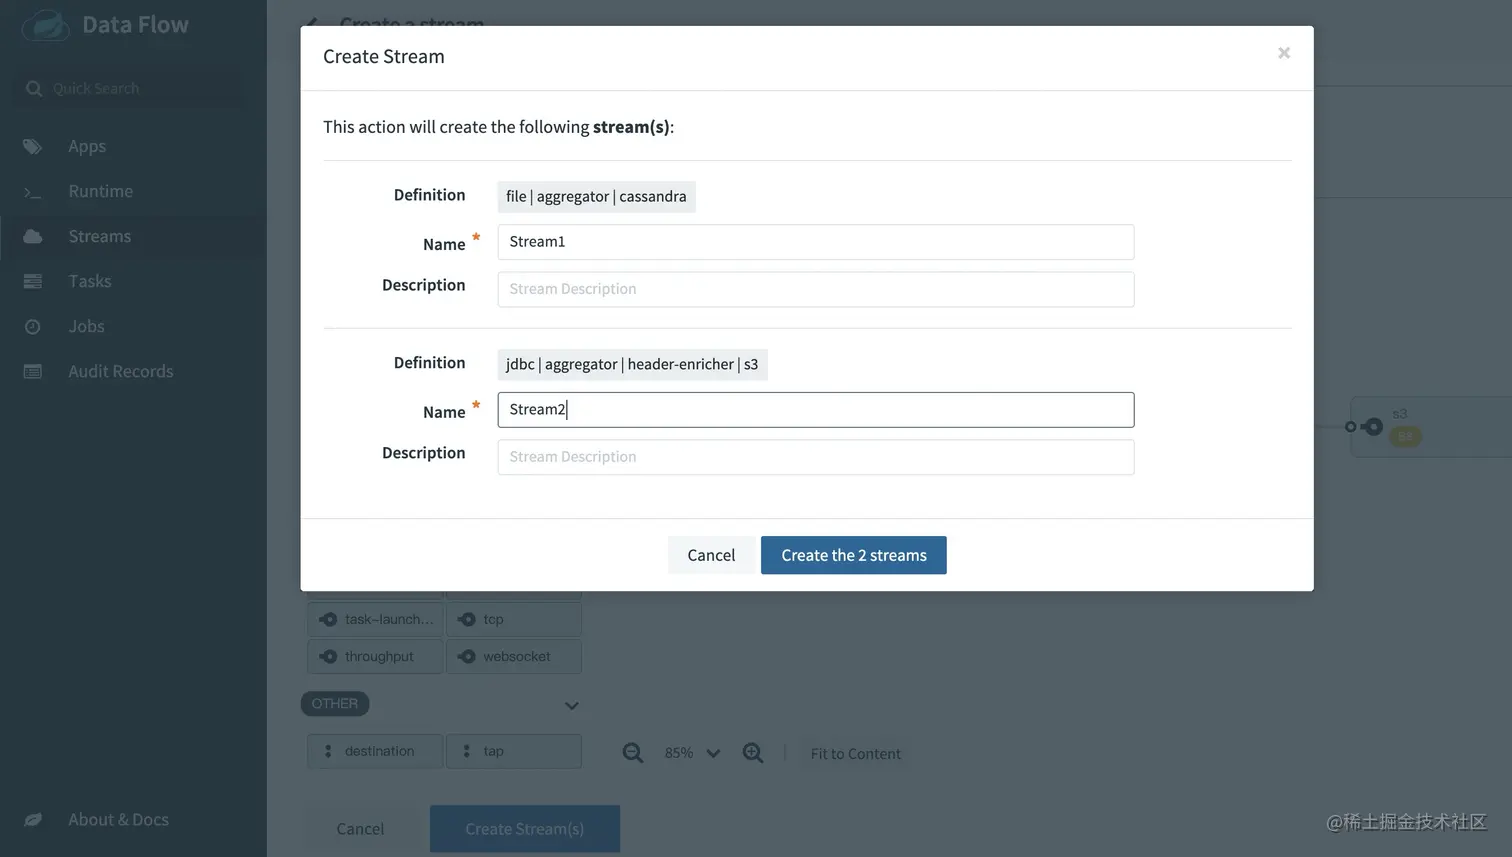This screenshot has height=857, width=1512.
Task: Focus the Stream2 name input field
Action: coord(816,410)
